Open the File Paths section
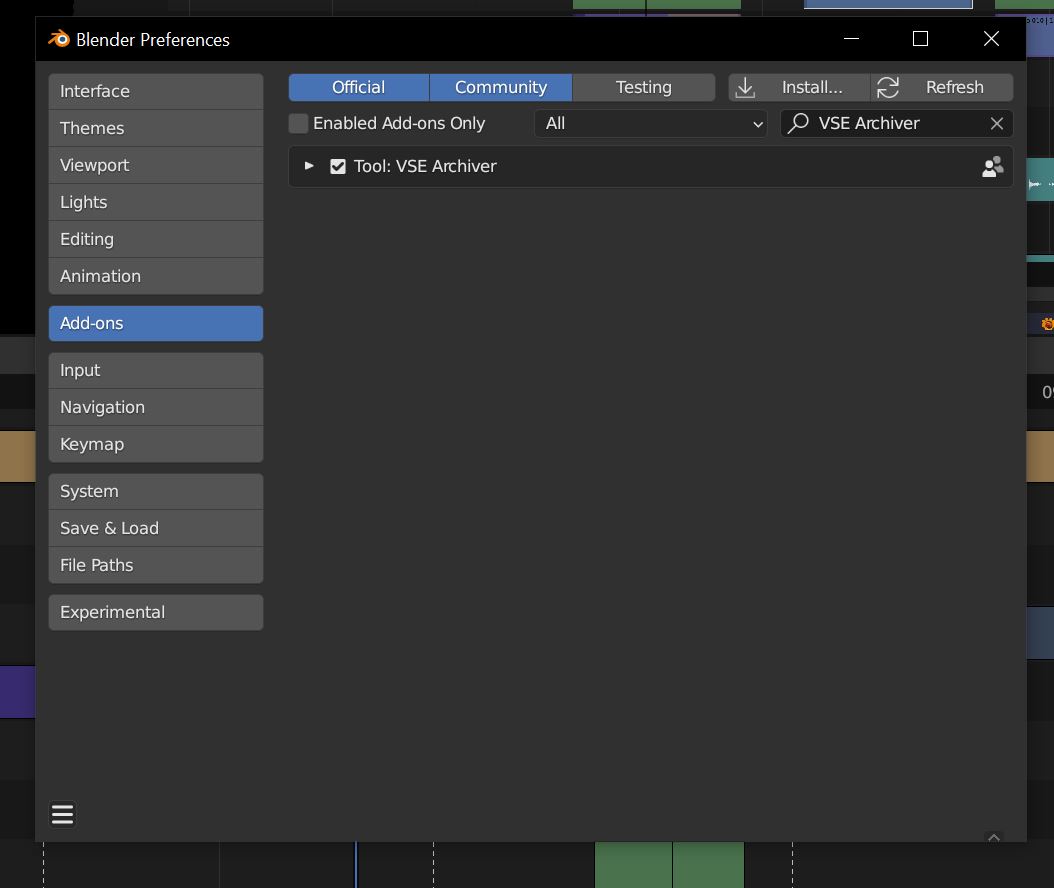 155,565
